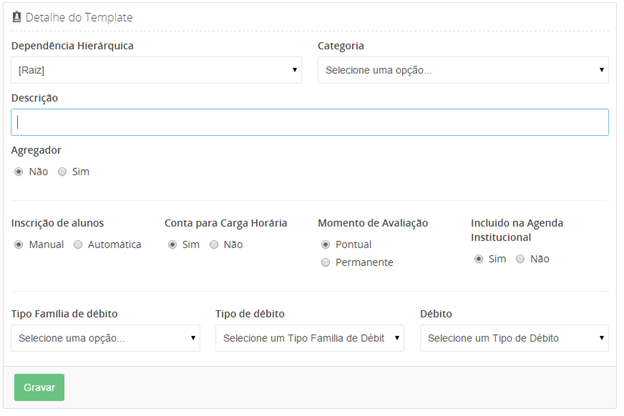This screenshot has width=624, height=416.
Task: Choose Manual for Inscrição de alunos
Action: [x=19, y=244]
